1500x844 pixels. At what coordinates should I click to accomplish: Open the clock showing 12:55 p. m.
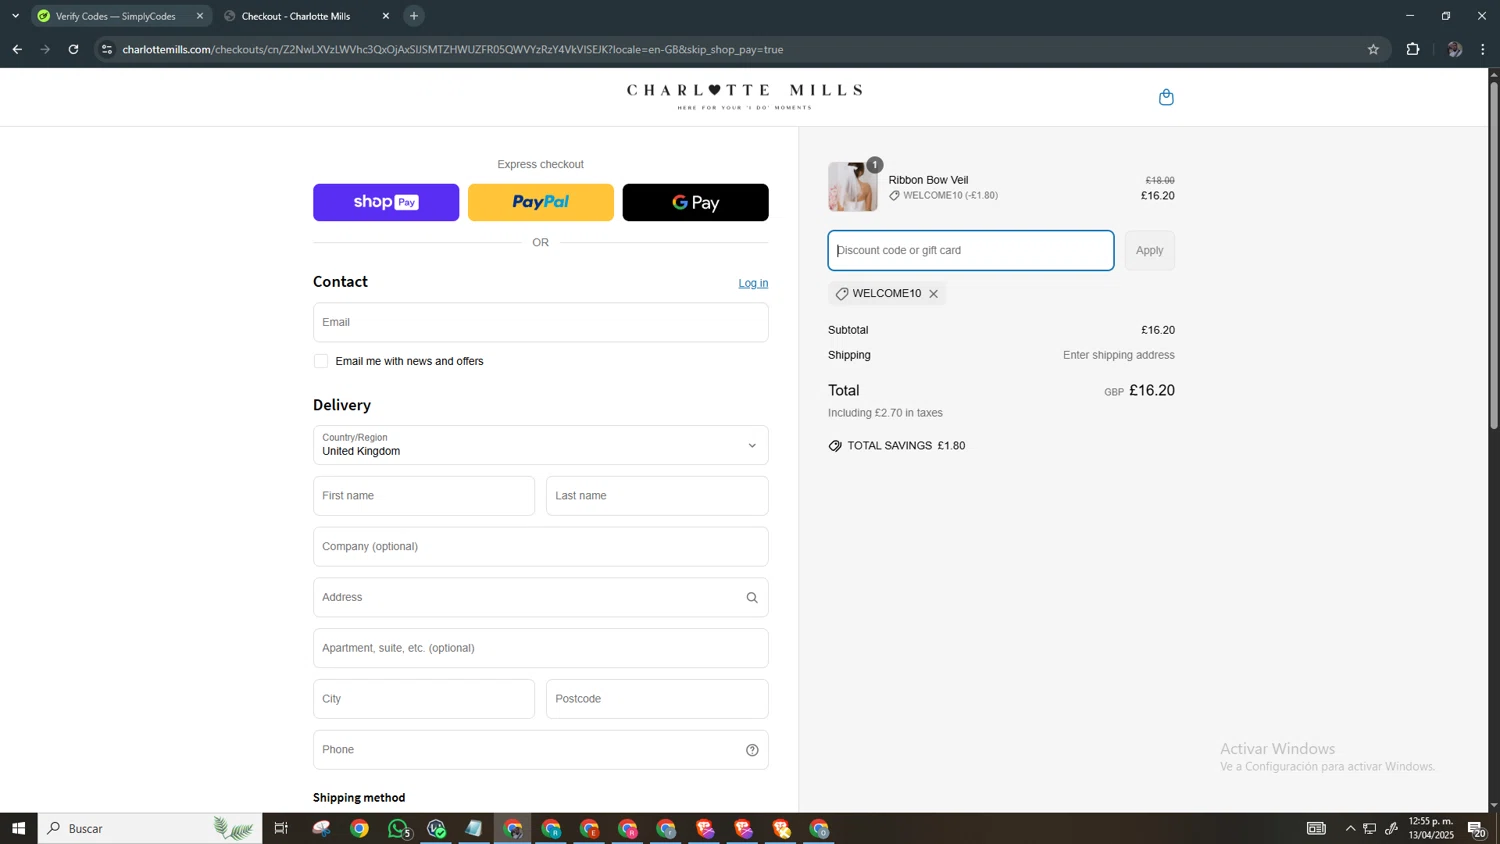tap(1431, 828)
